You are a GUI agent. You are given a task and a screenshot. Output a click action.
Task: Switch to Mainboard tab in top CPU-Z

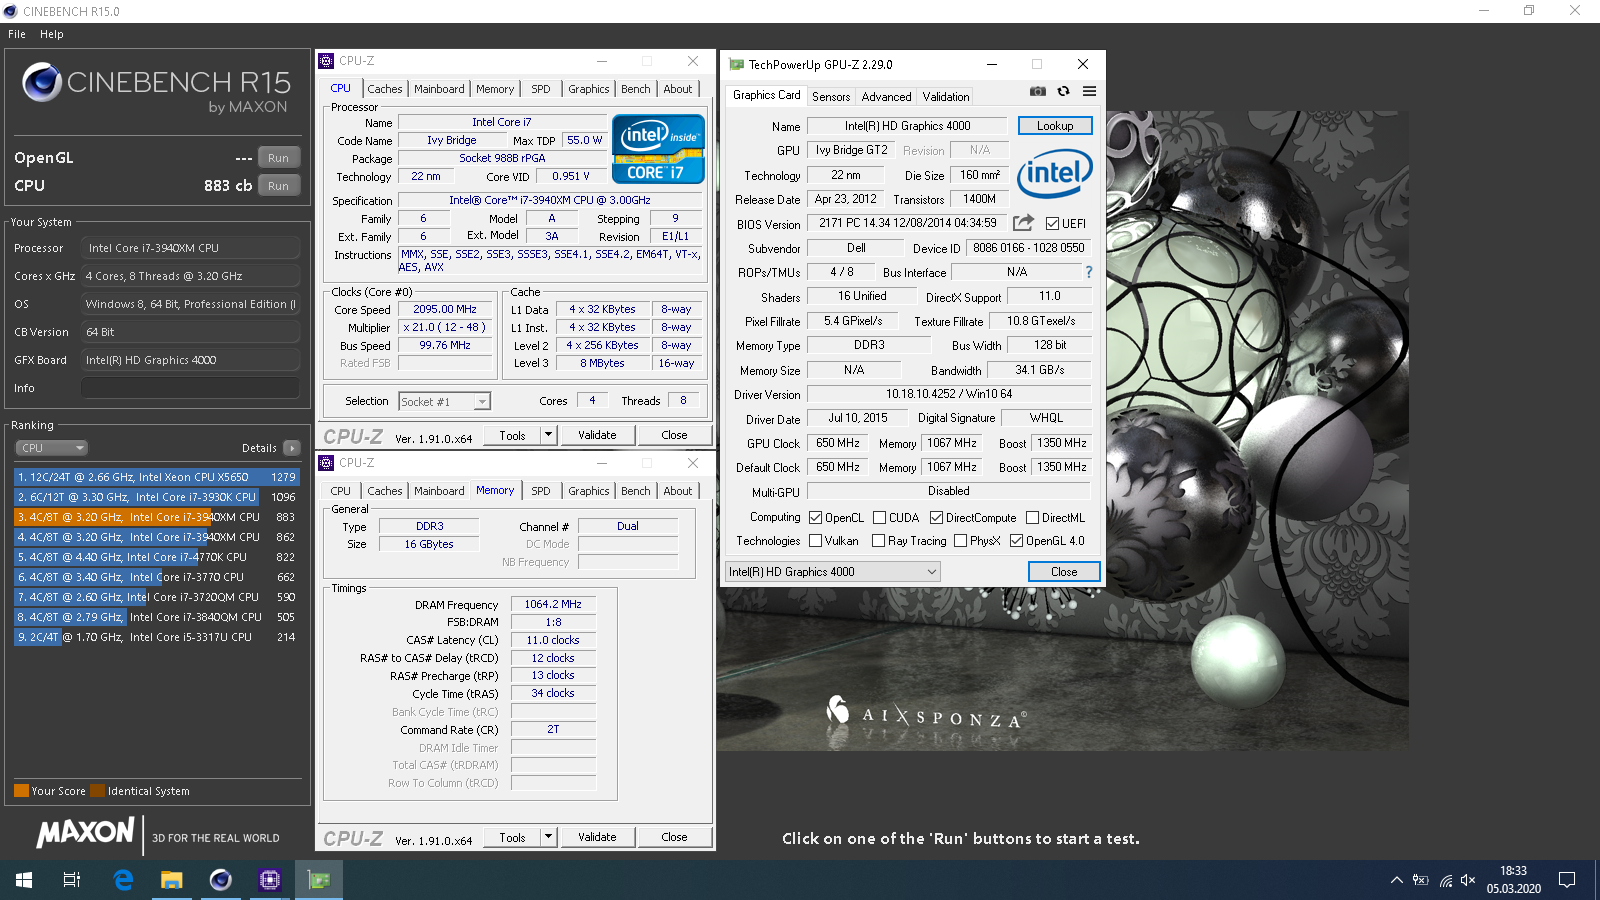pyautogui.click(x=439, y=89)
